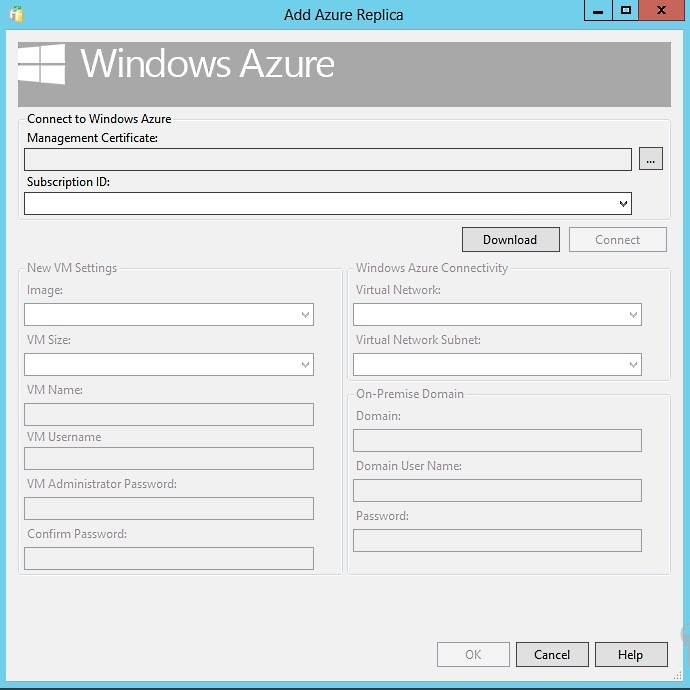
Task: Click the VM Administrator Password field
Action: tap(169, 509)
